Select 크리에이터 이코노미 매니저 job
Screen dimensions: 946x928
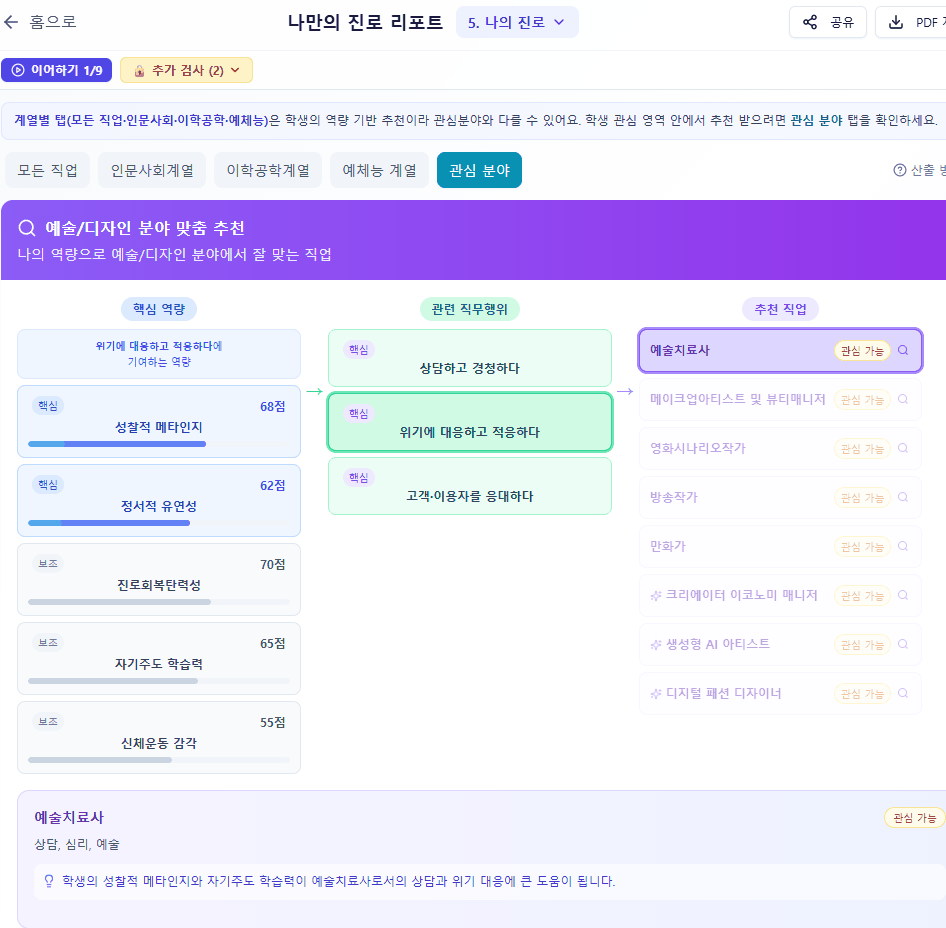tap(780, 596)
